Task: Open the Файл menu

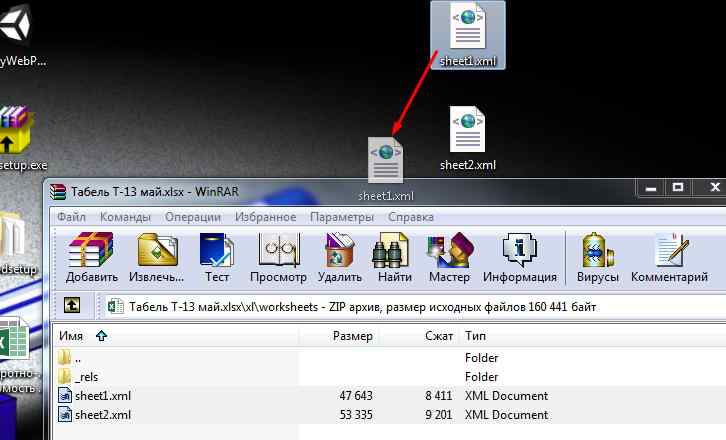Action: pyautogui.click(x=71, y=217)
